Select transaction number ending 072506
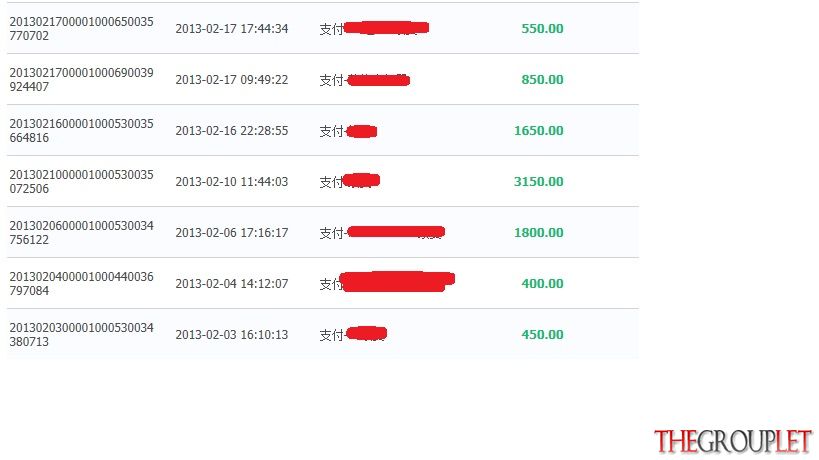819x460 pixels. 81,182
